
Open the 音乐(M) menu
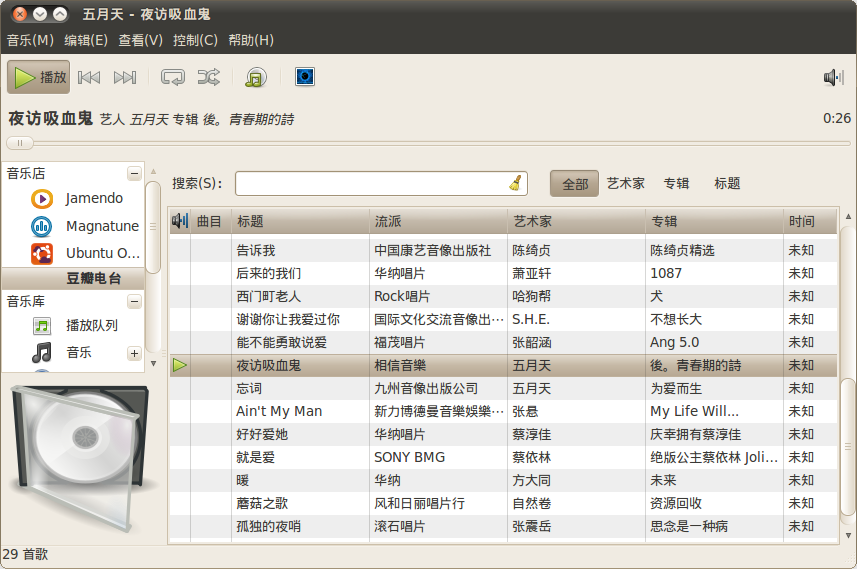30,40
